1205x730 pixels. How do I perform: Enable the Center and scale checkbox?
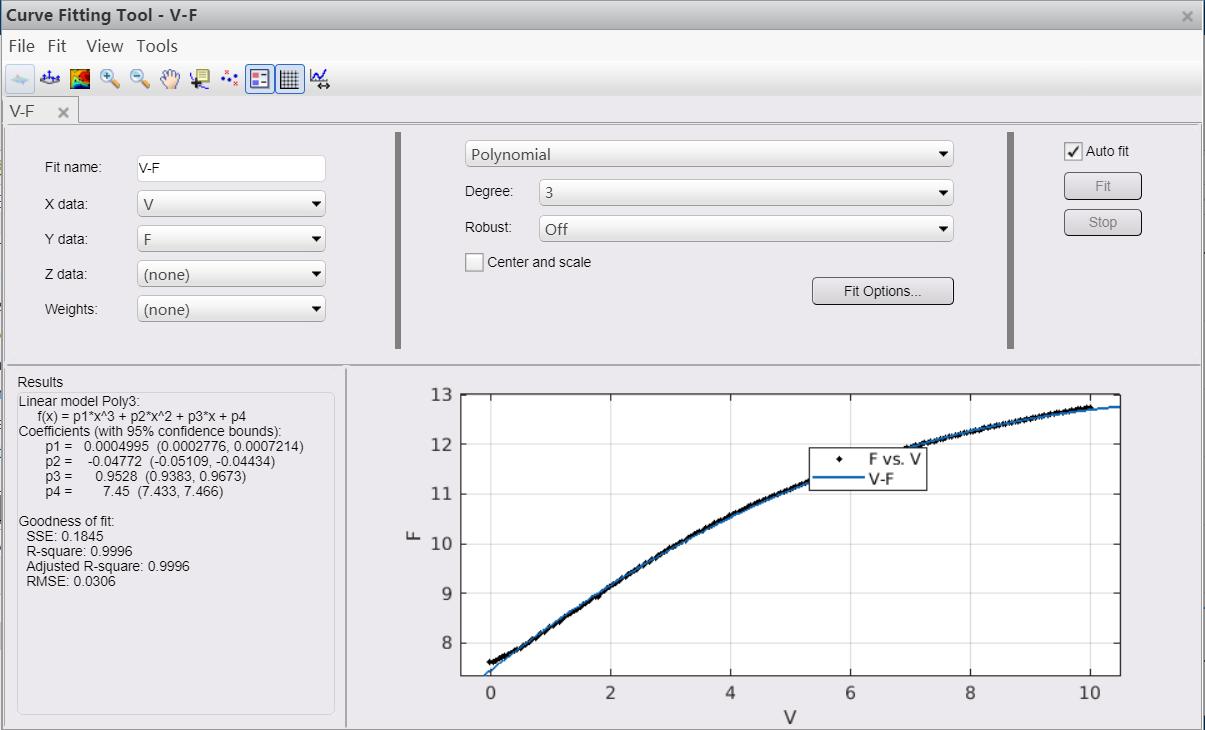coord(474,262)
